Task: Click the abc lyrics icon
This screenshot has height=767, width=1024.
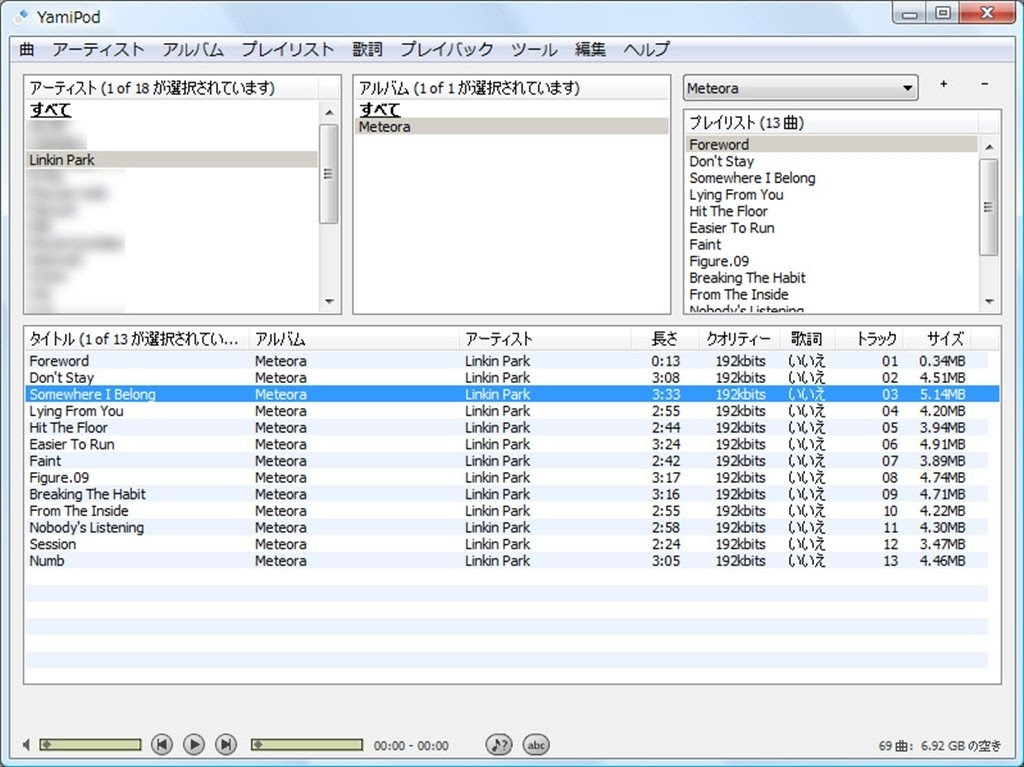Action: click(536, 744)
